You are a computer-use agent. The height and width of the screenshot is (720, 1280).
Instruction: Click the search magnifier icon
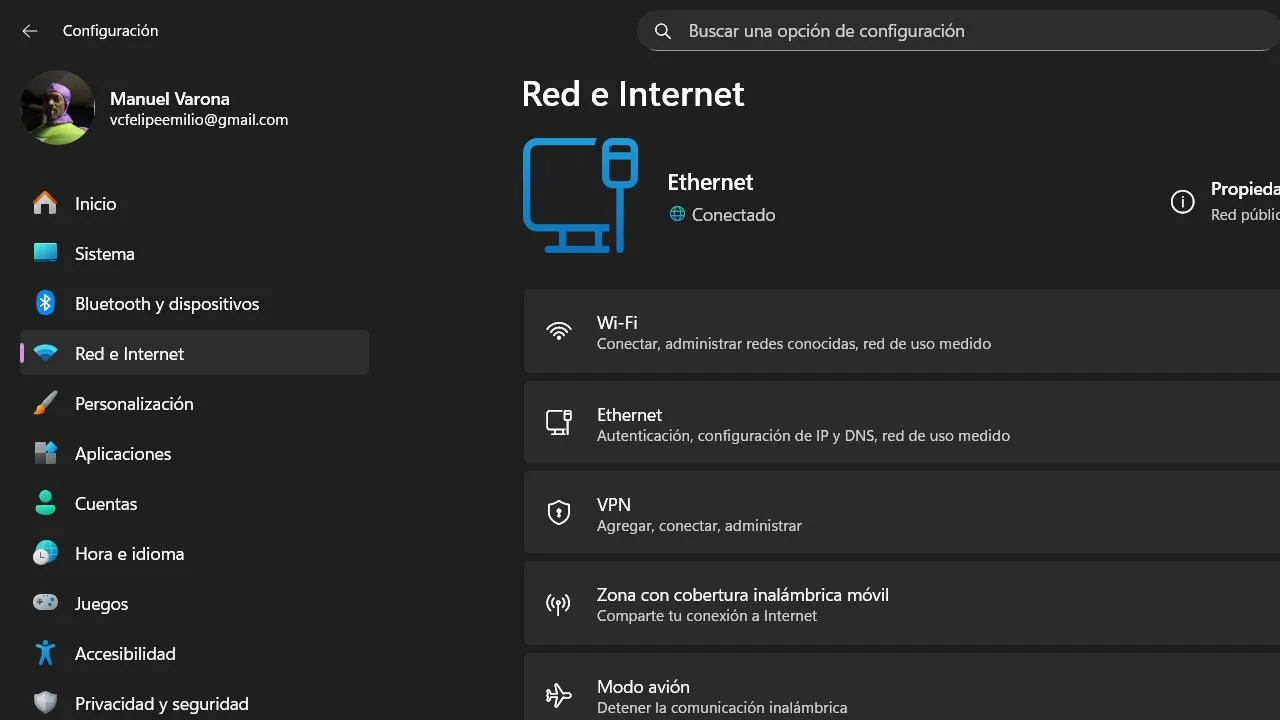pyautogui.click(x=662, y=31)
